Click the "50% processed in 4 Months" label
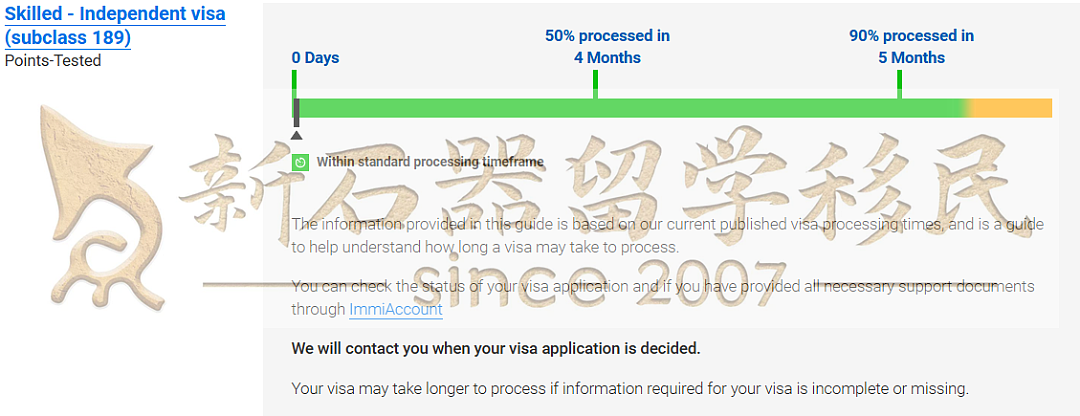Screen dimensions: 1080x416 coord(608,47)
